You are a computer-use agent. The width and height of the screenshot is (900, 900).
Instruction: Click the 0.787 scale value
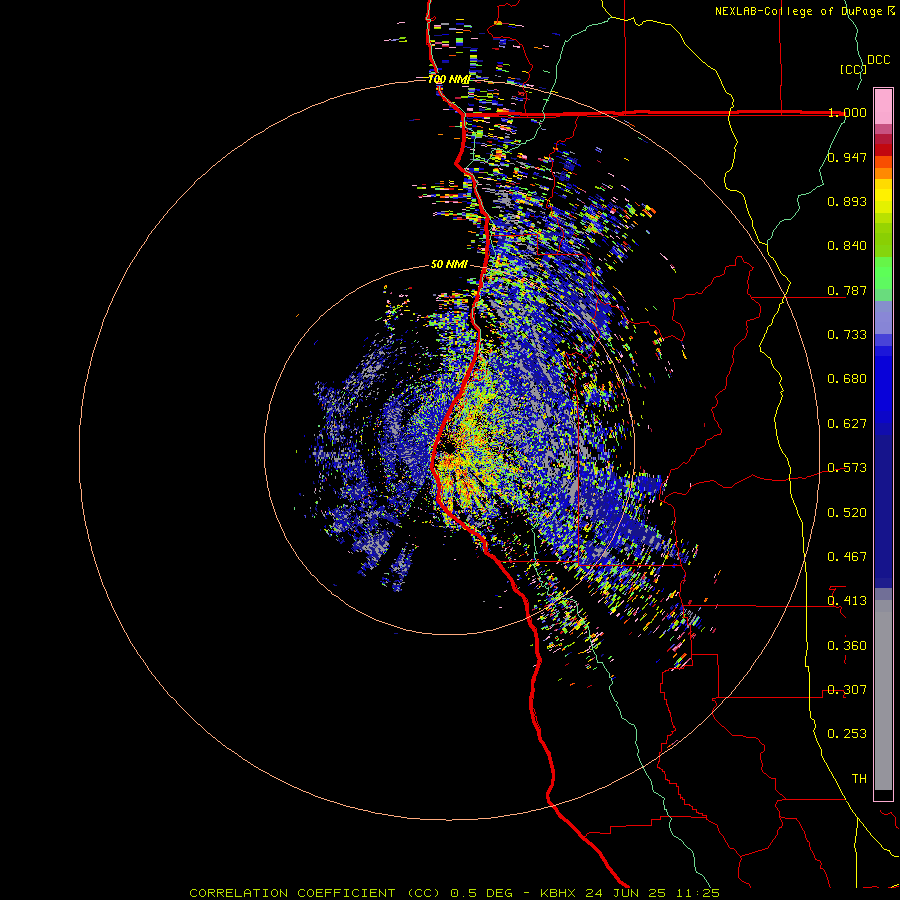847,290
